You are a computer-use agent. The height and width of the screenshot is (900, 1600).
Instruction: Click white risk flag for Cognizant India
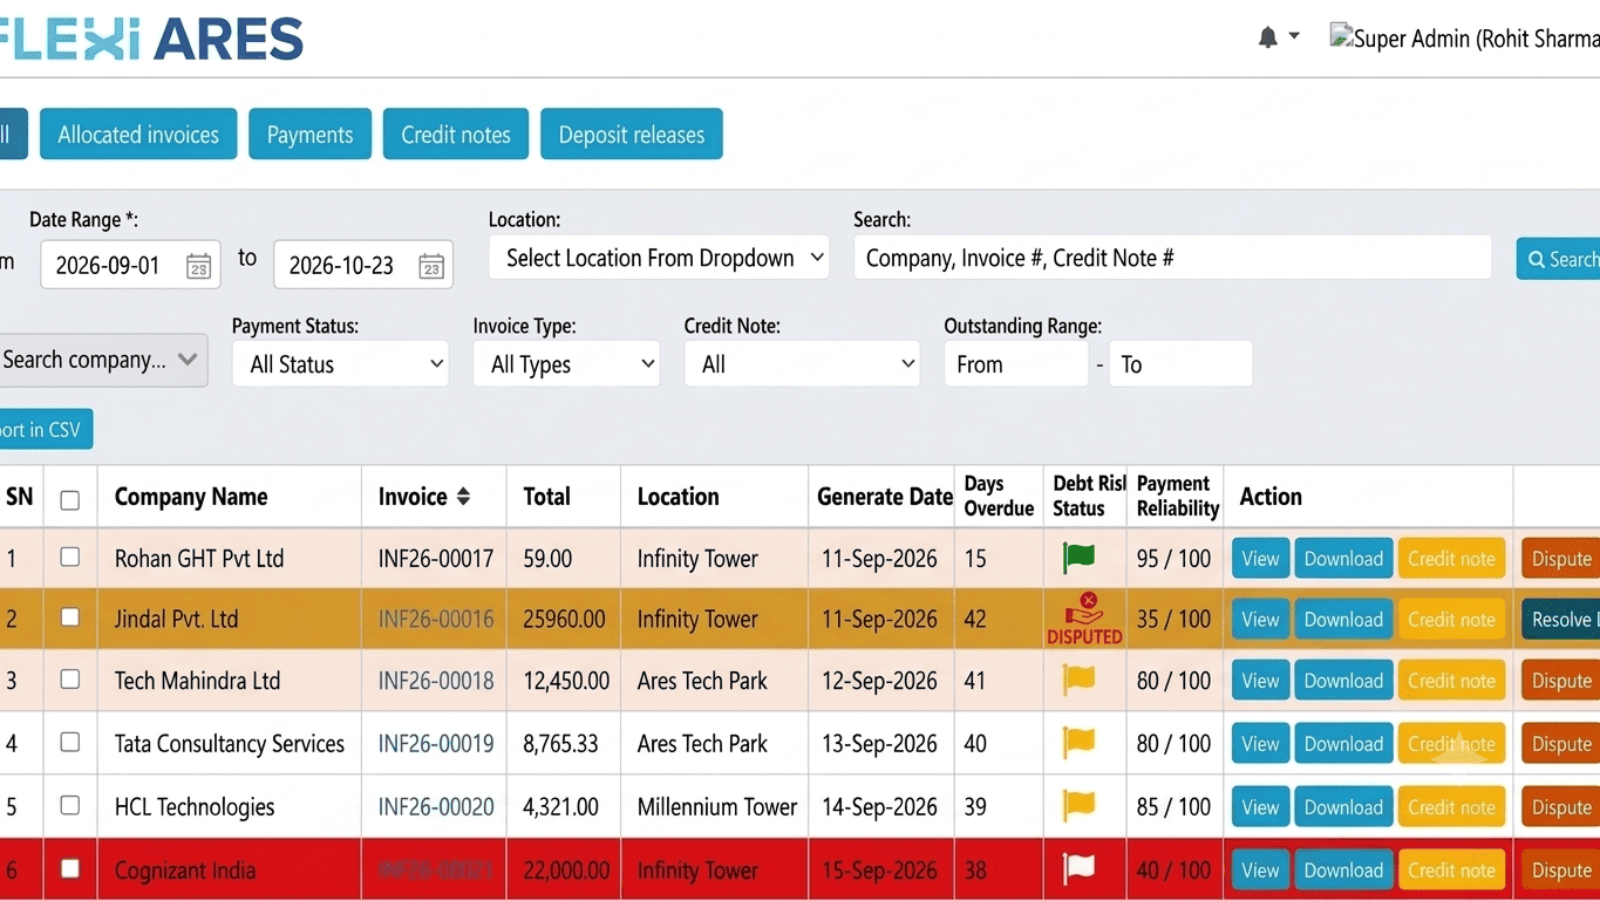1079,869
